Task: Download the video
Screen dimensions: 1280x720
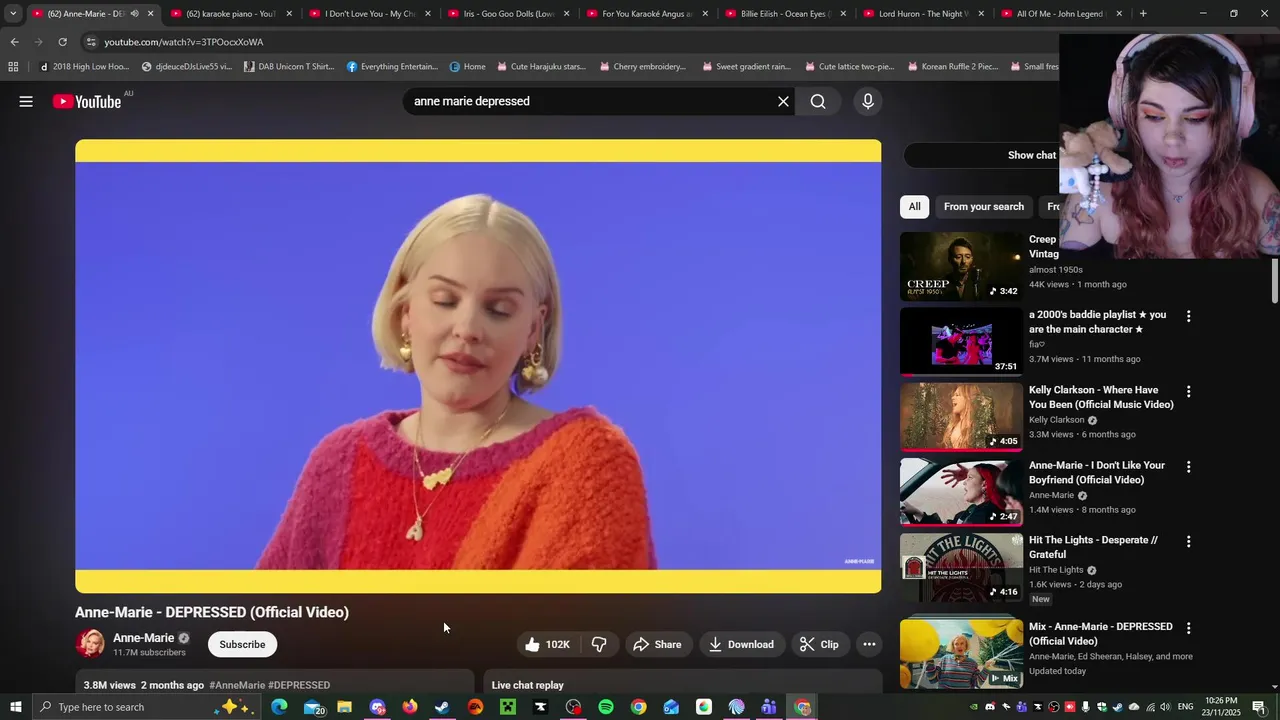Action: 741,644
